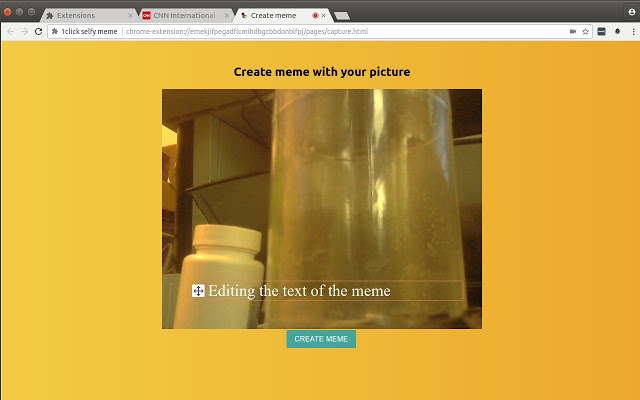
Task: Click the browser forward arrow
Action: pos(24,32)
